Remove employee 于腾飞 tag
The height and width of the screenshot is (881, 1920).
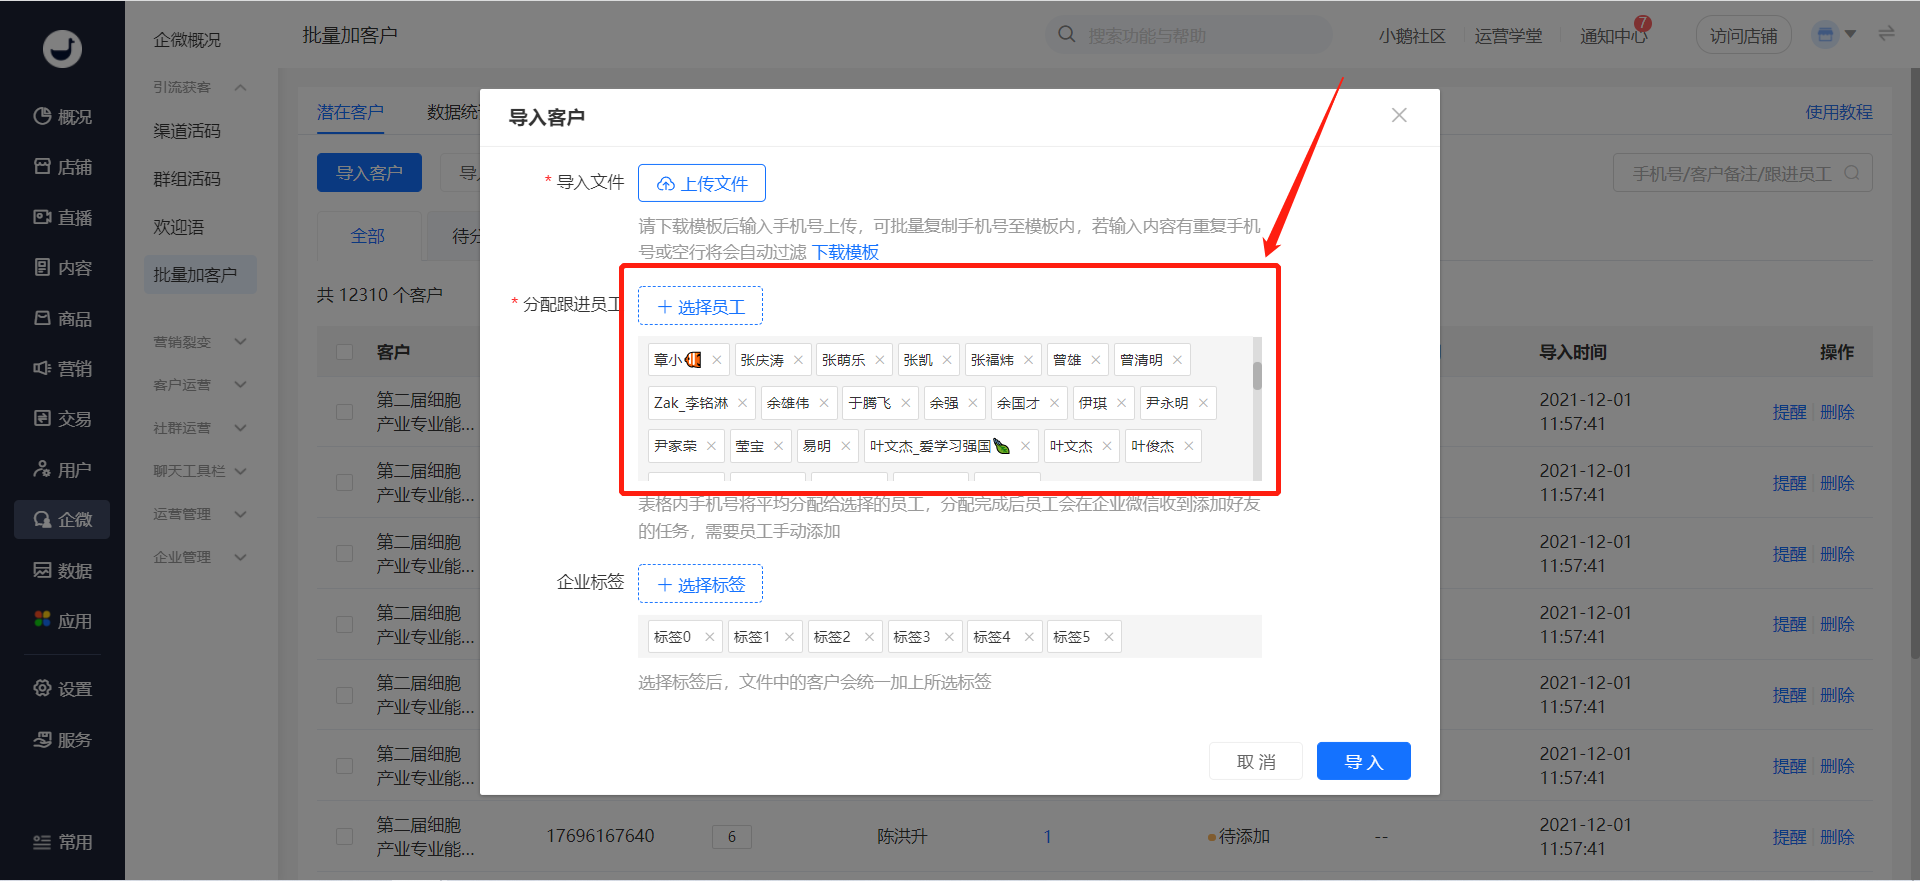click(905, 403)
